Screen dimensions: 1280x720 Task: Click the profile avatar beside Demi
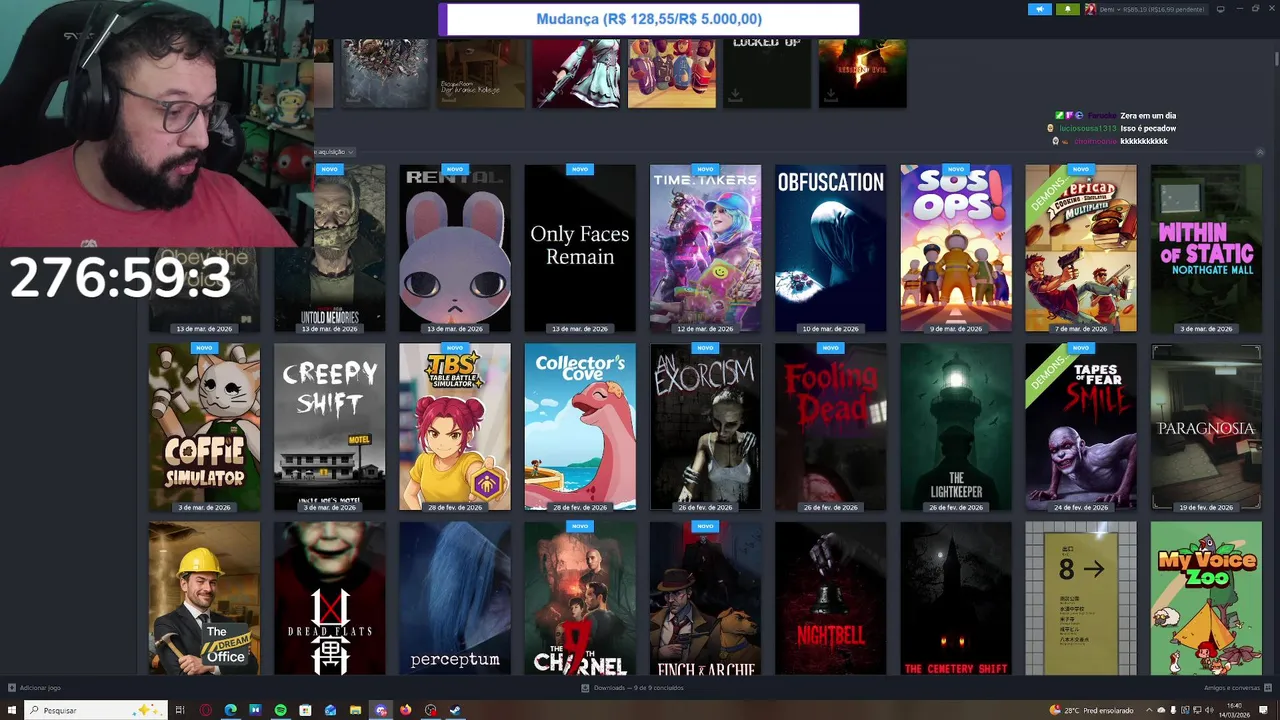coord(1090,9)
